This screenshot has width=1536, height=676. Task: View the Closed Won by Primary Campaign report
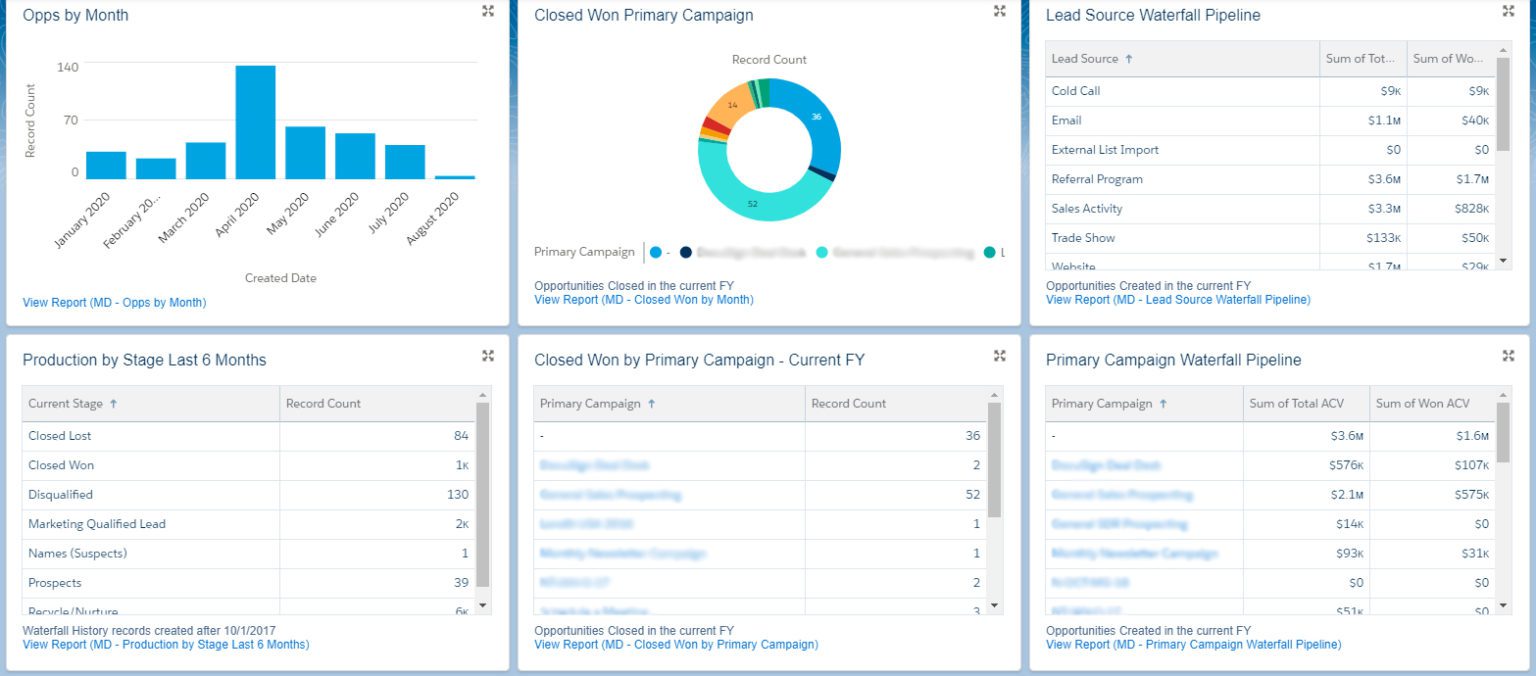(x=676, y=644)
